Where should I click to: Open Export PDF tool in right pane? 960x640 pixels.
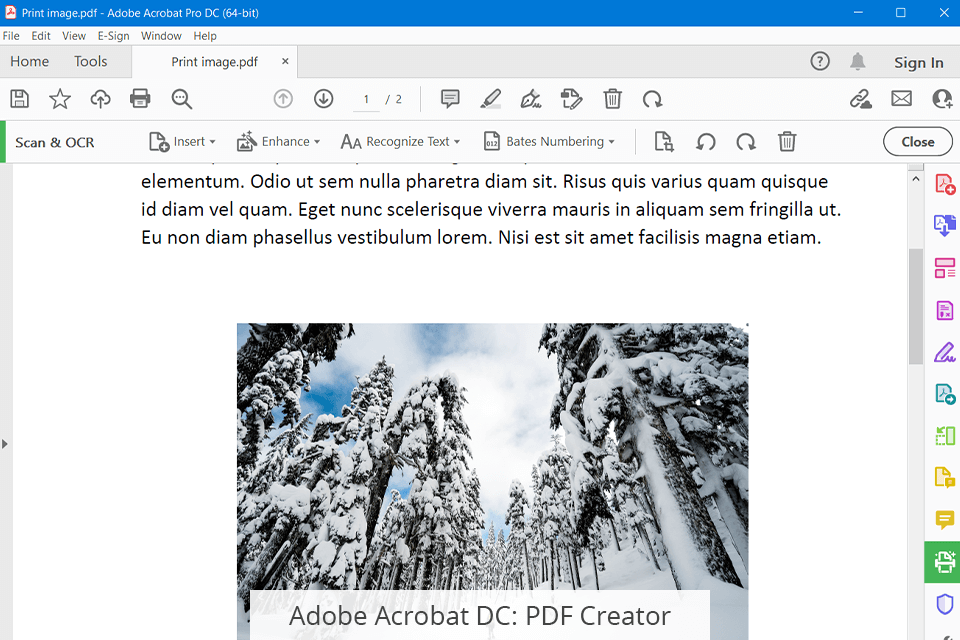(x=945, y=225)
